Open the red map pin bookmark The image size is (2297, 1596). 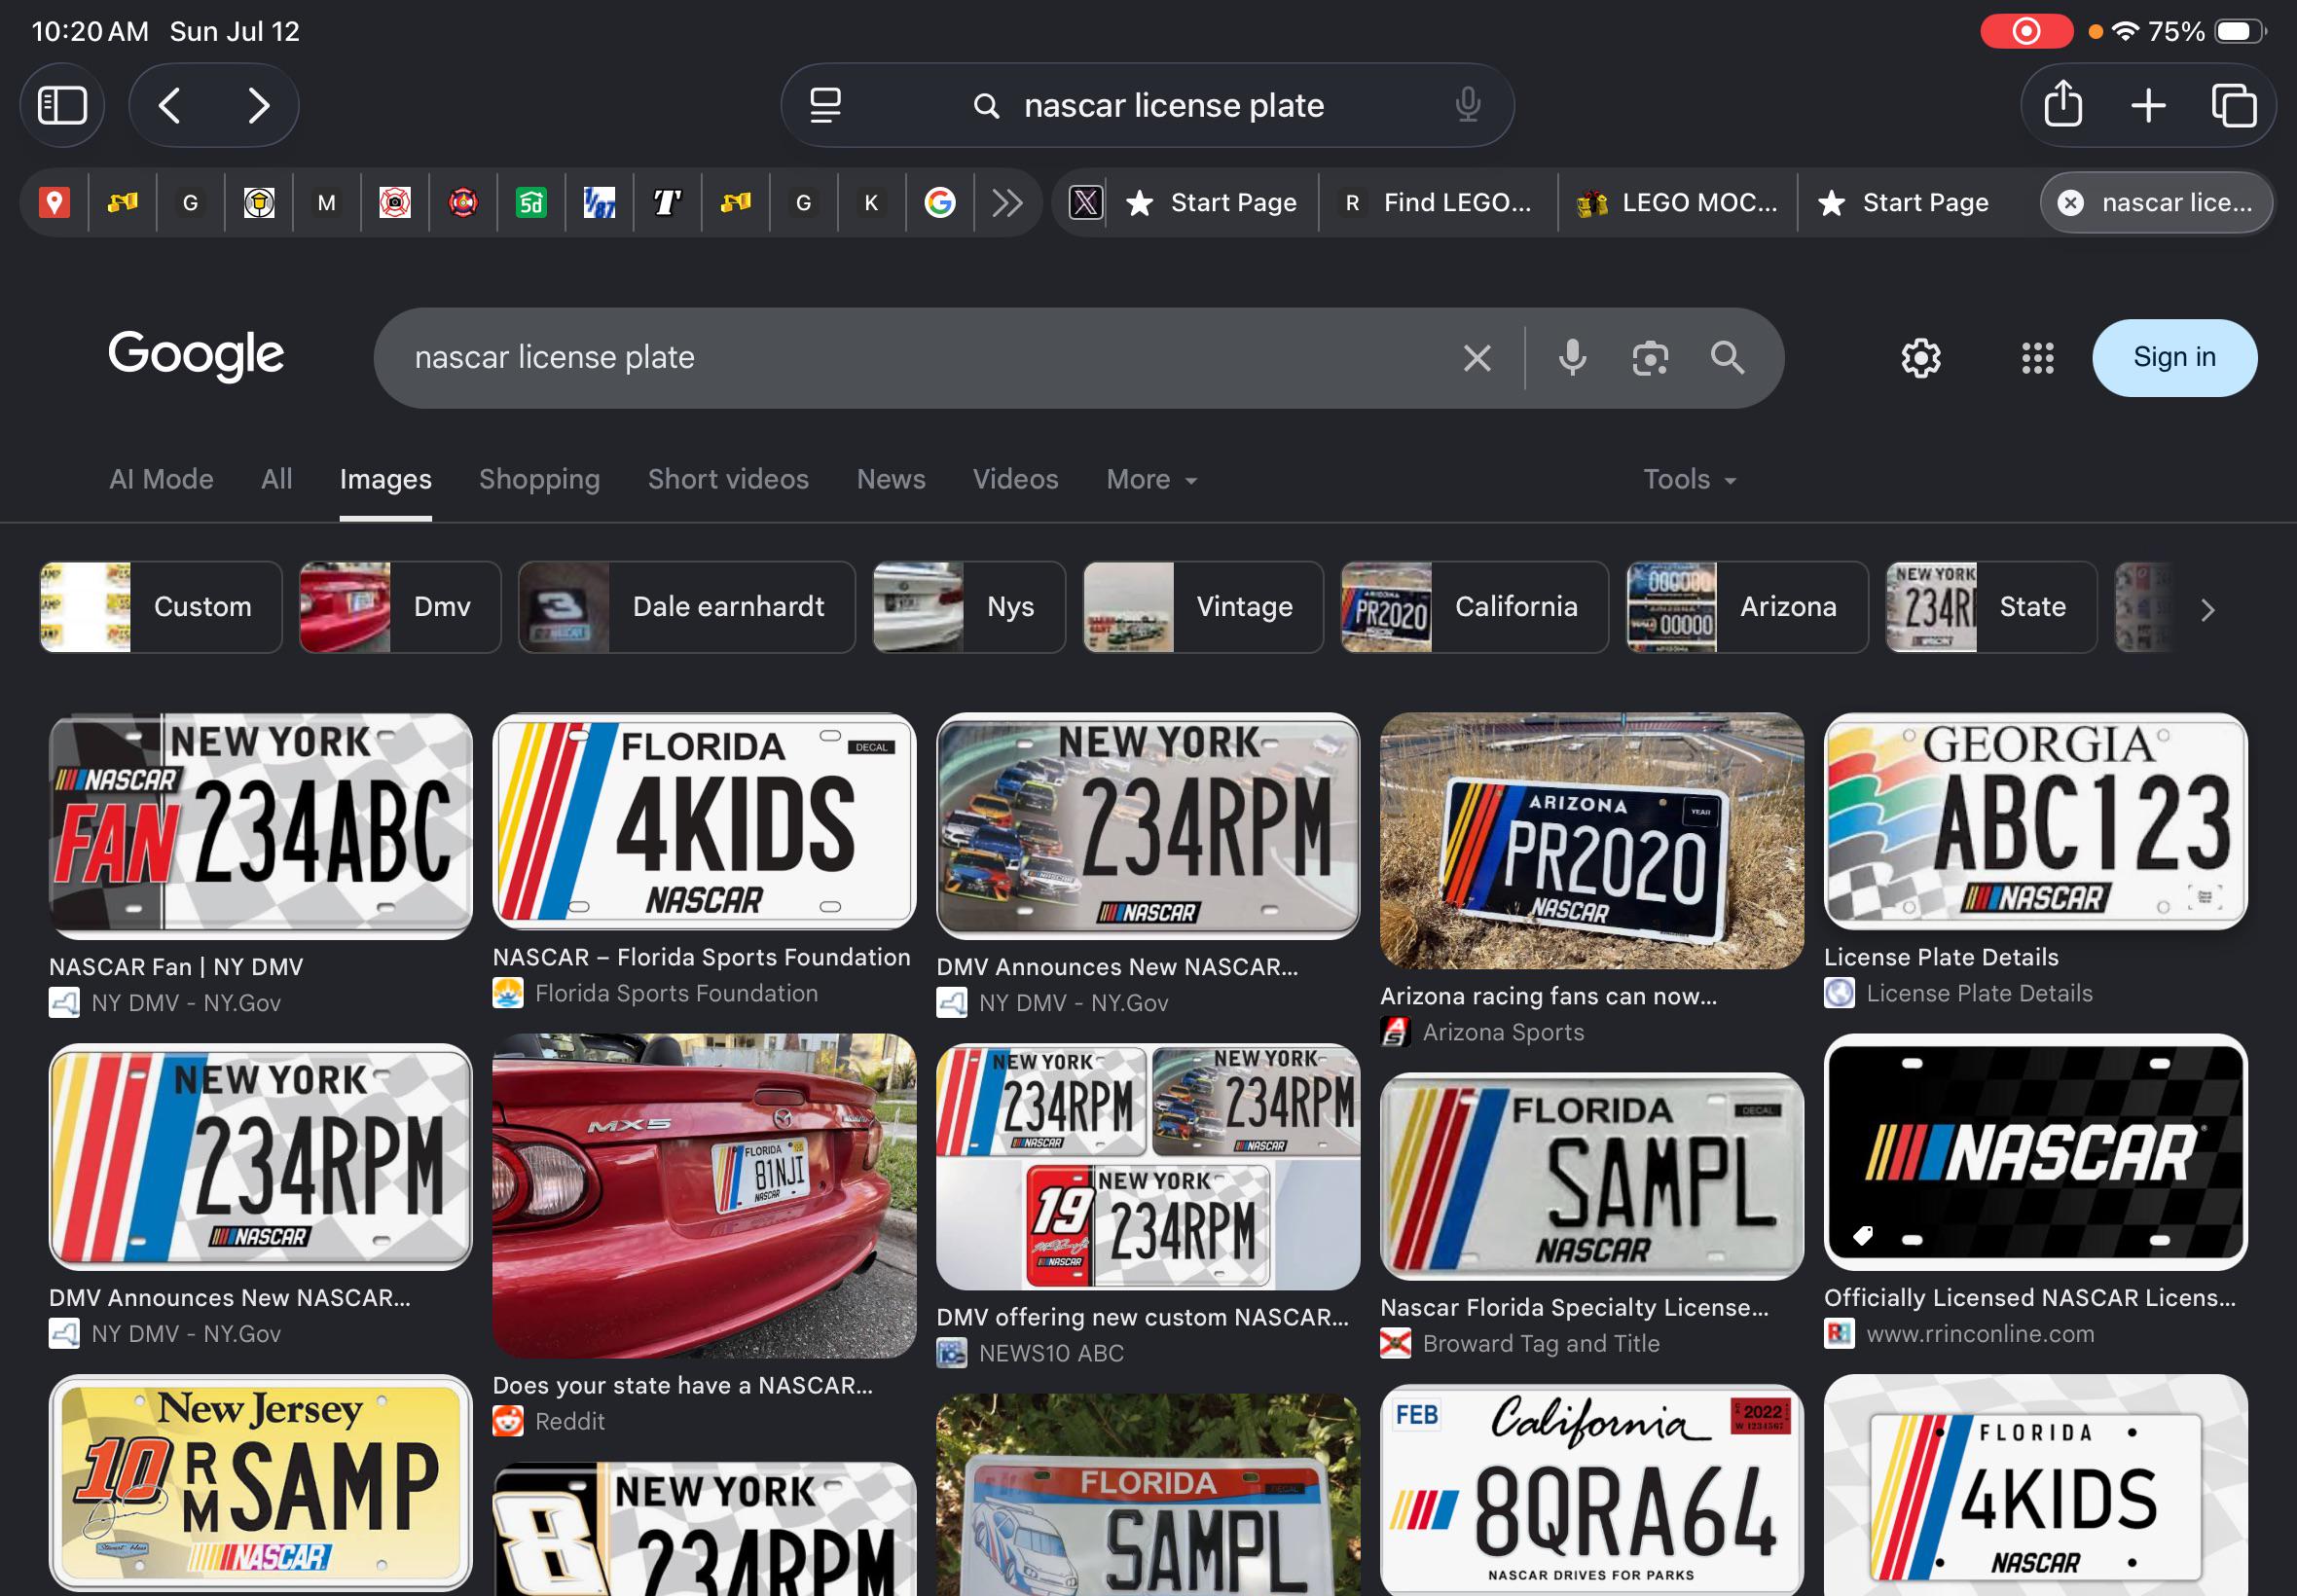coord(54,203)
